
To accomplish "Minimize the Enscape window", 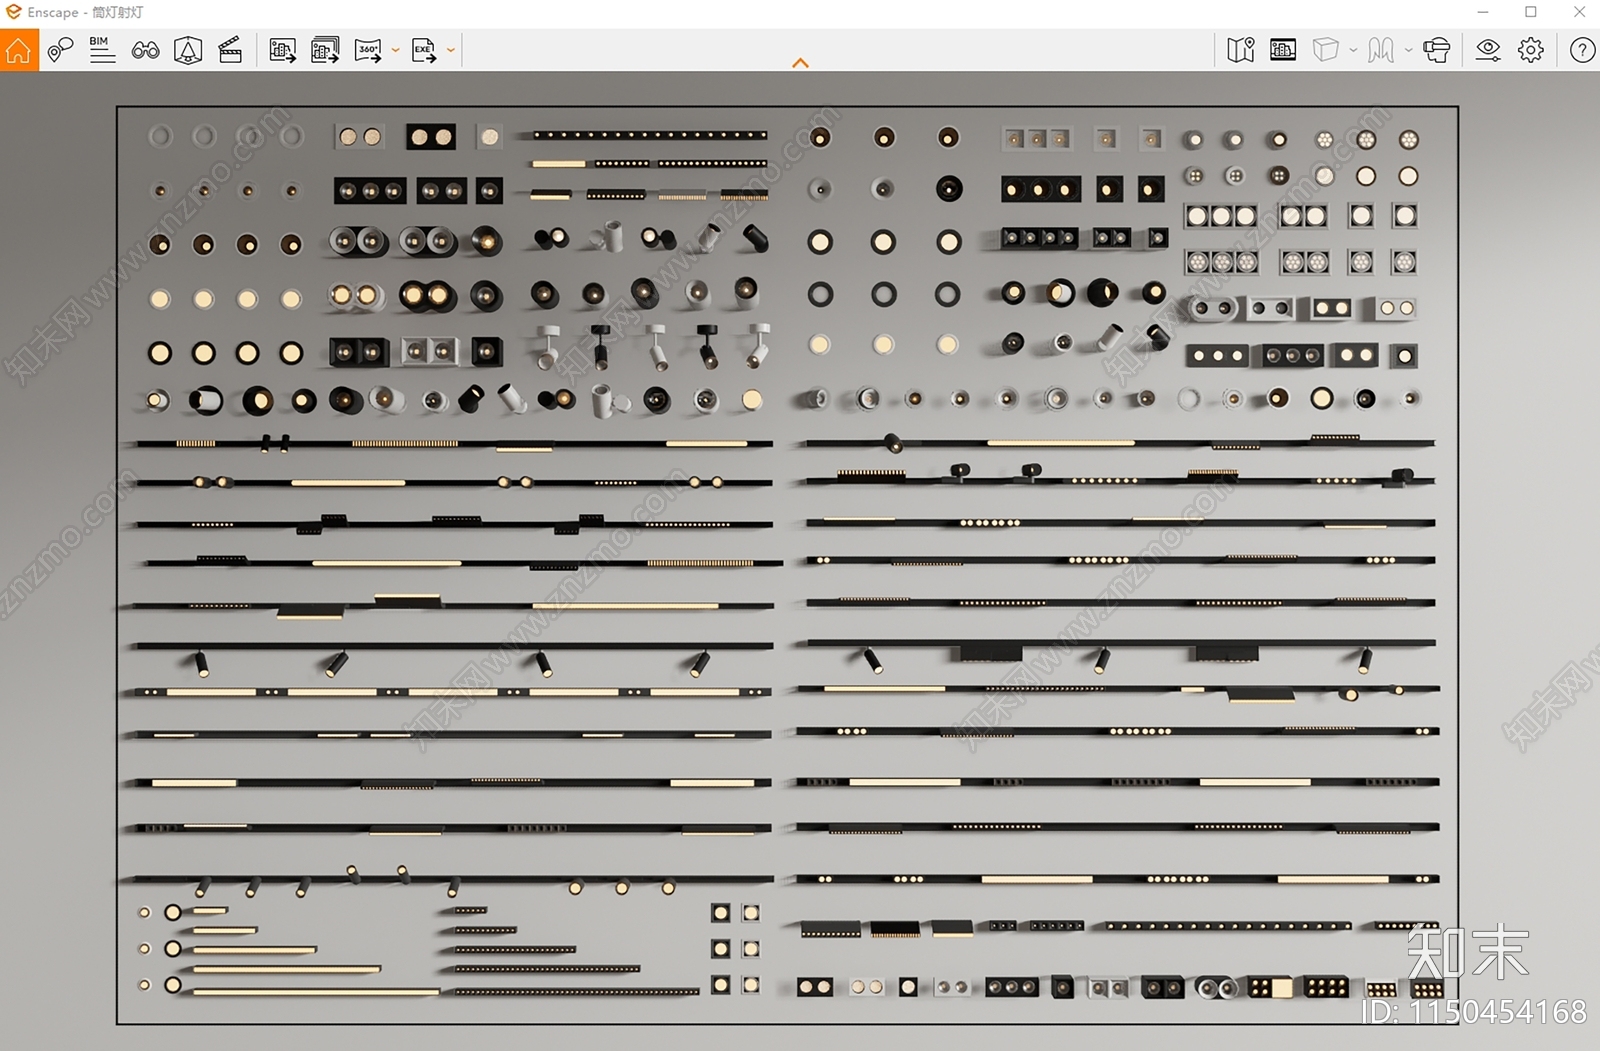I will click(1483, 12).
